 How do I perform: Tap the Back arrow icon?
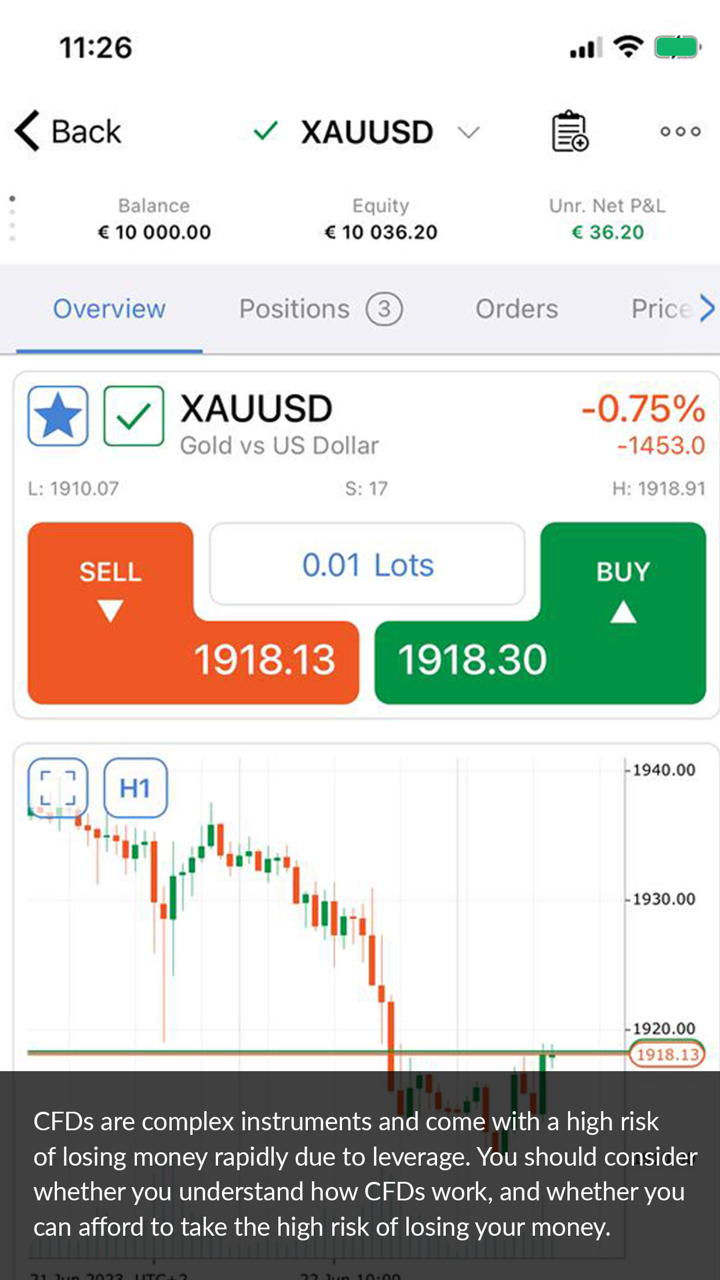(x=28, y=131)
